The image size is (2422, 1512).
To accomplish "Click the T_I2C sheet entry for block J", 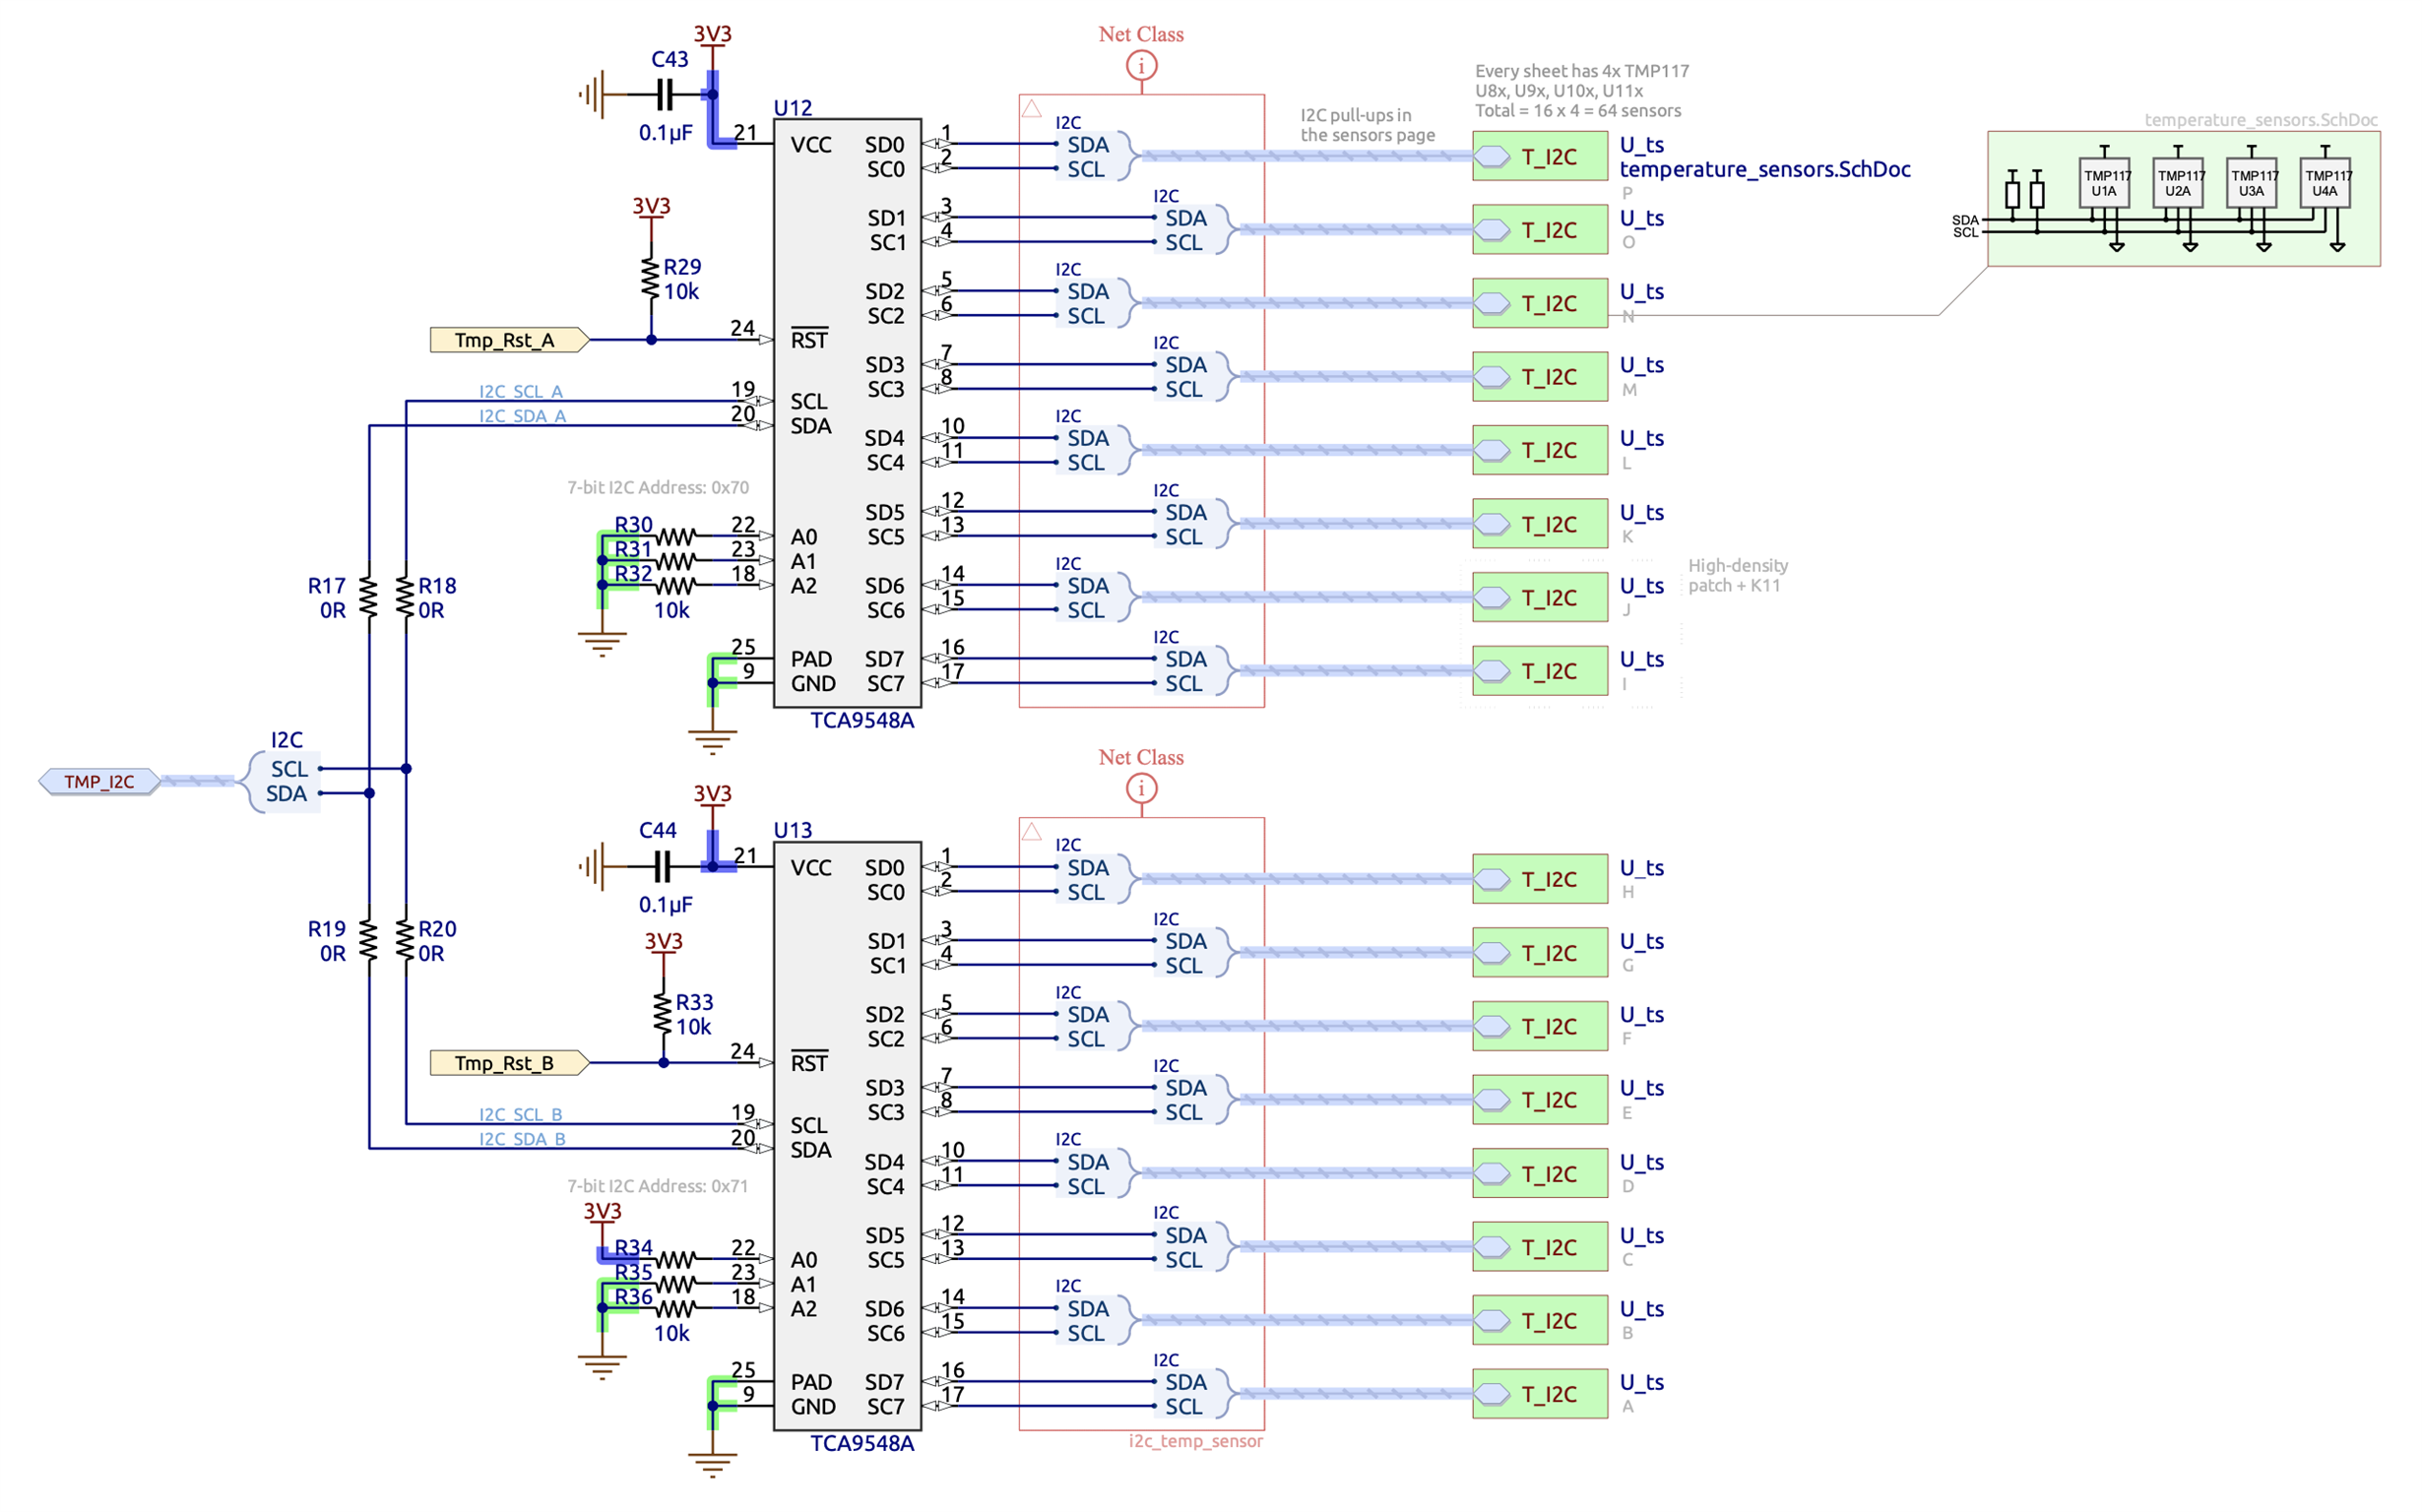I will 1540,598.
